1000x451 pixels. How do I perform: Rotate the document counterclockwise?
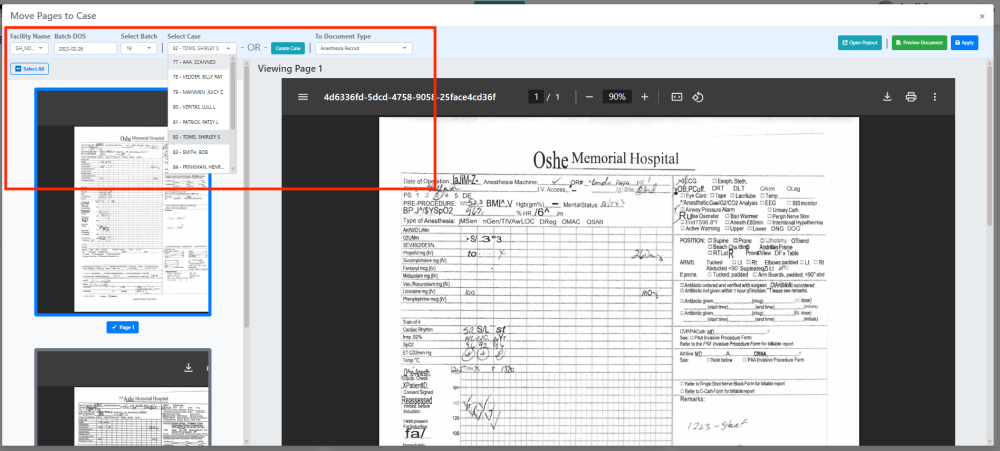click(698, 97)
